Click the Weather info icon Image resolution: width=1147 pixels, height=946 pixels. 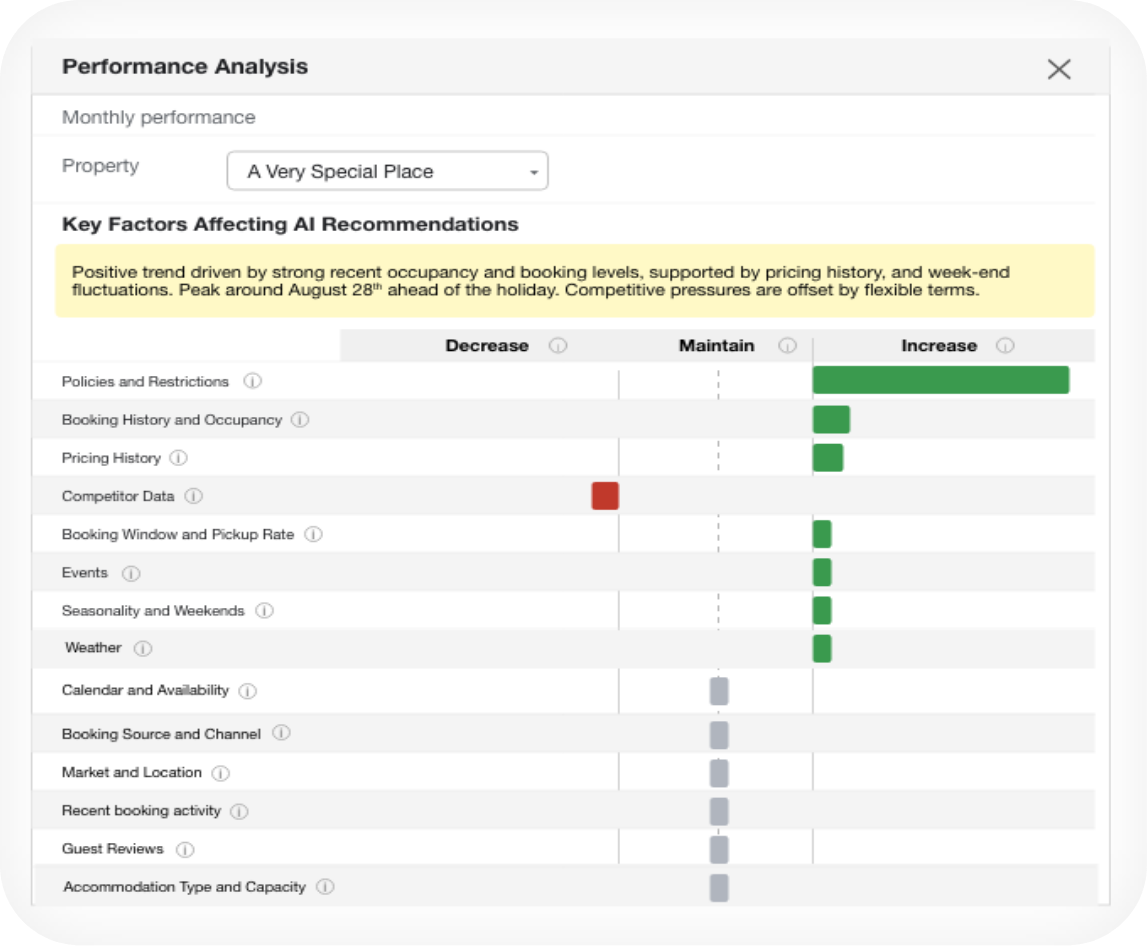[143, 648]
